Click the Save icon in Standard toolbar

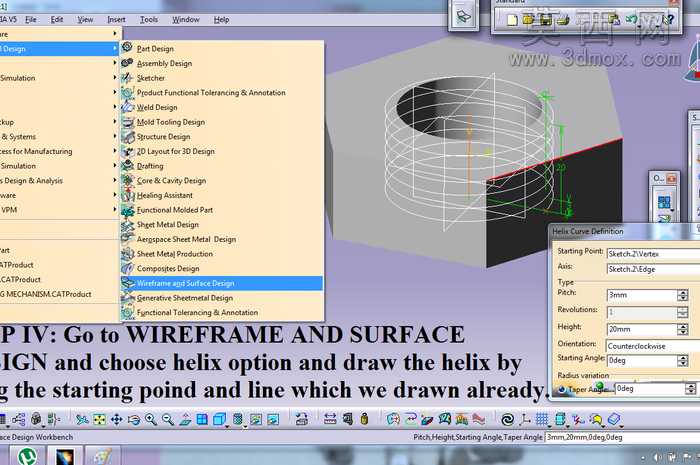[x=546, y=20]
